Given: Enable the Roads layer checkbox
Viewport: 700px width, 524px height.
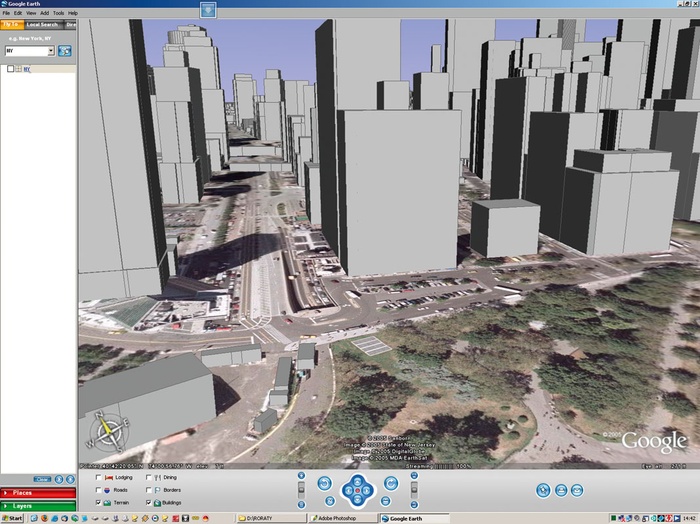Looking at the screenshot, I should coord(99,490).
